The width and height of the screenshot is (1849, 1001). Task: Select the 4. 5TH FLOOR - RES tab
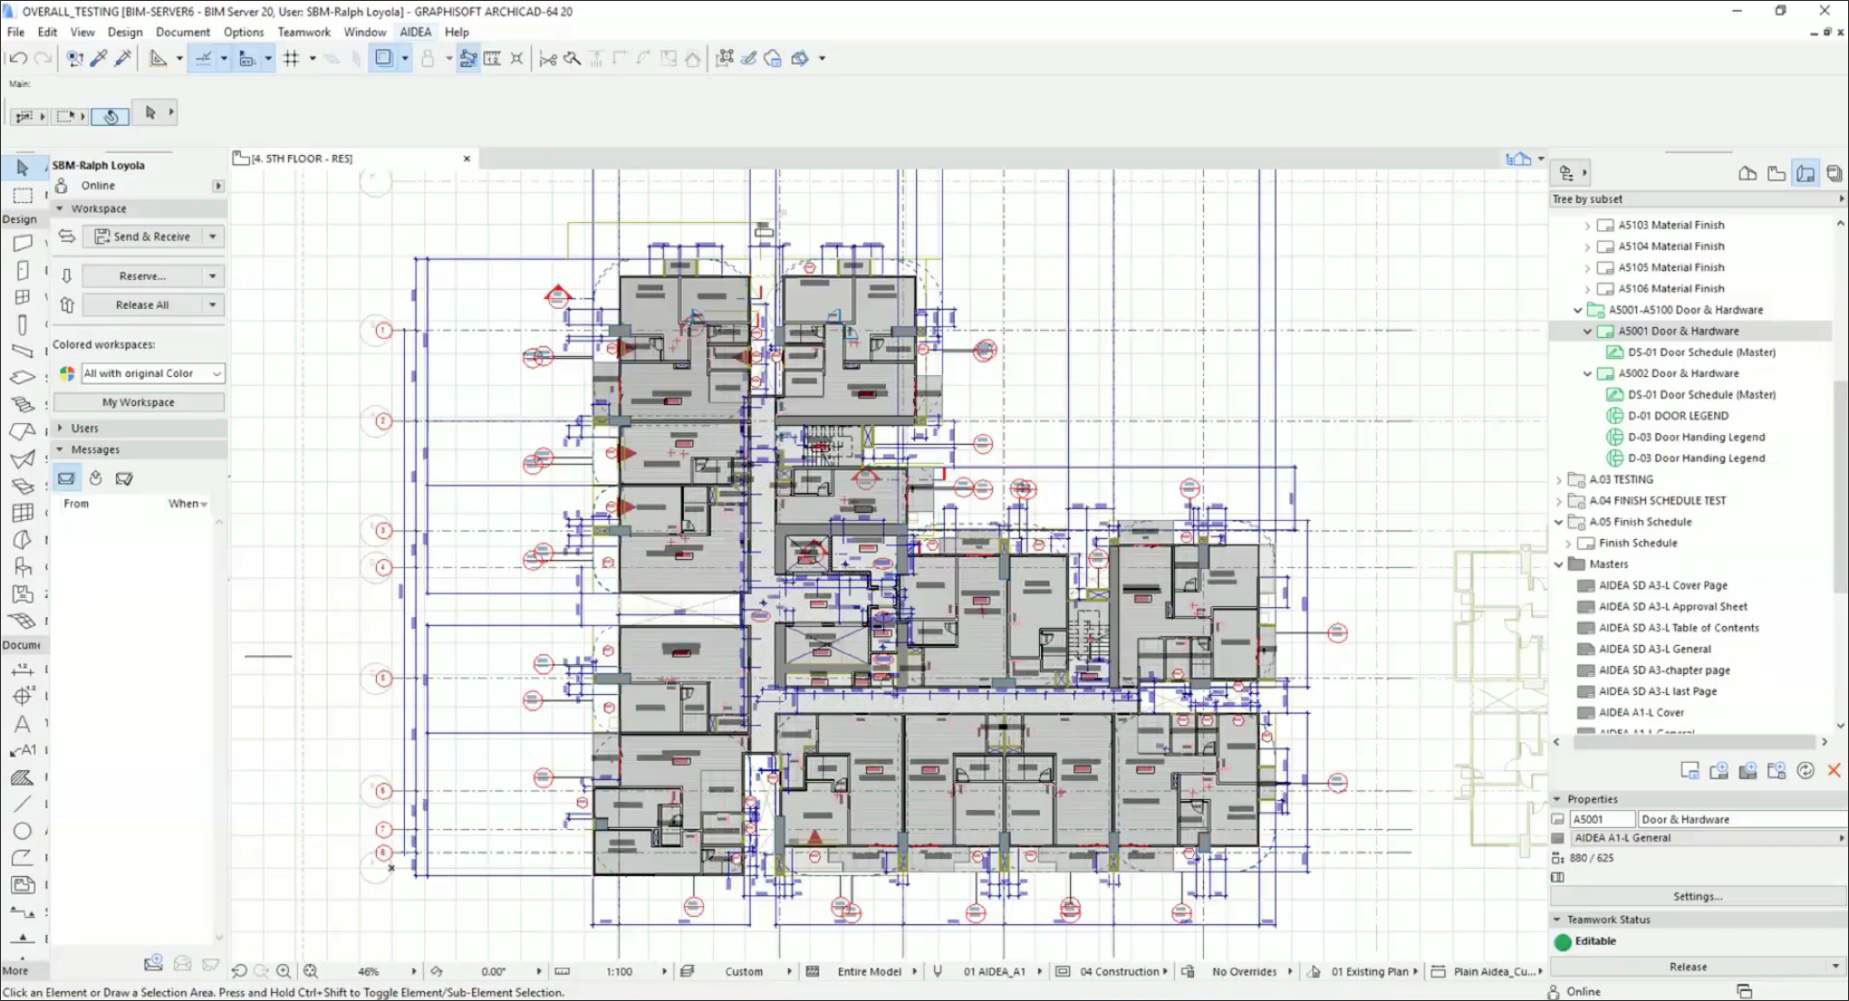pyautogui.click(x=353, y=158)
